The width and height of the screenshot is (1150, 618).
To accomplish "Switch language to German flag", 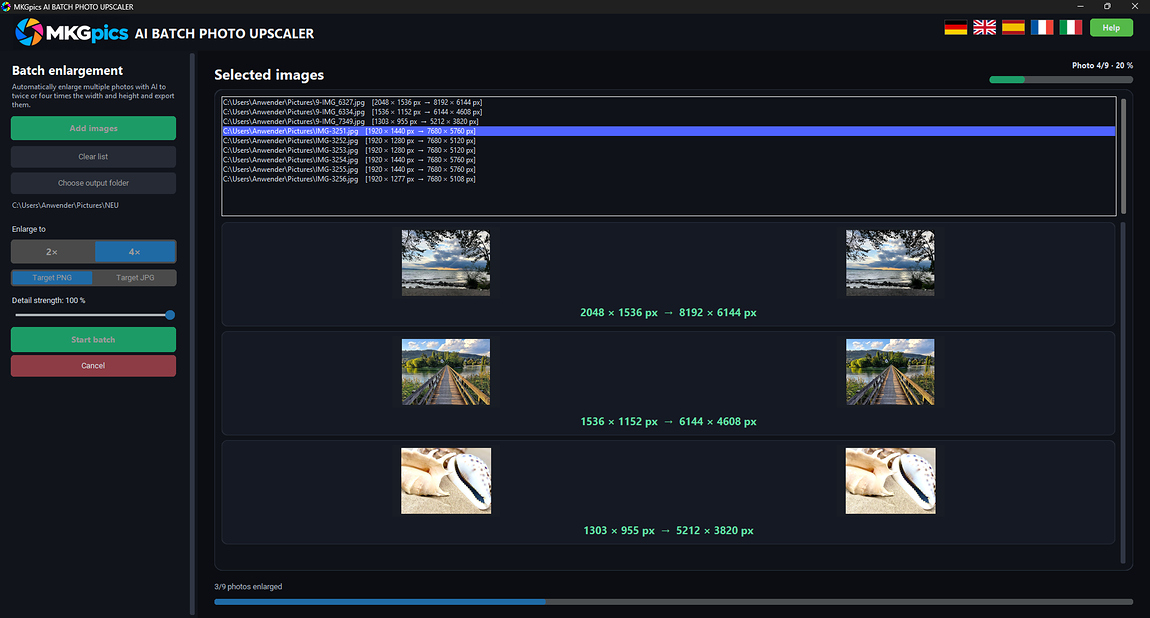I will click(955, 27).
